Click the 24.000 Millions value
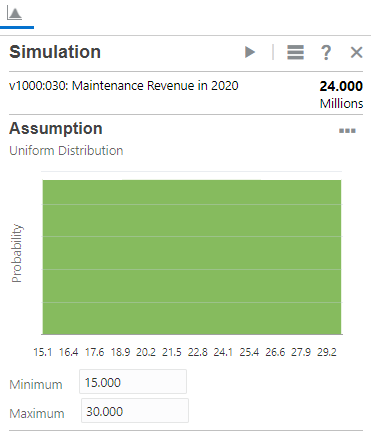371x432 pixels. [x=341, y=94]
